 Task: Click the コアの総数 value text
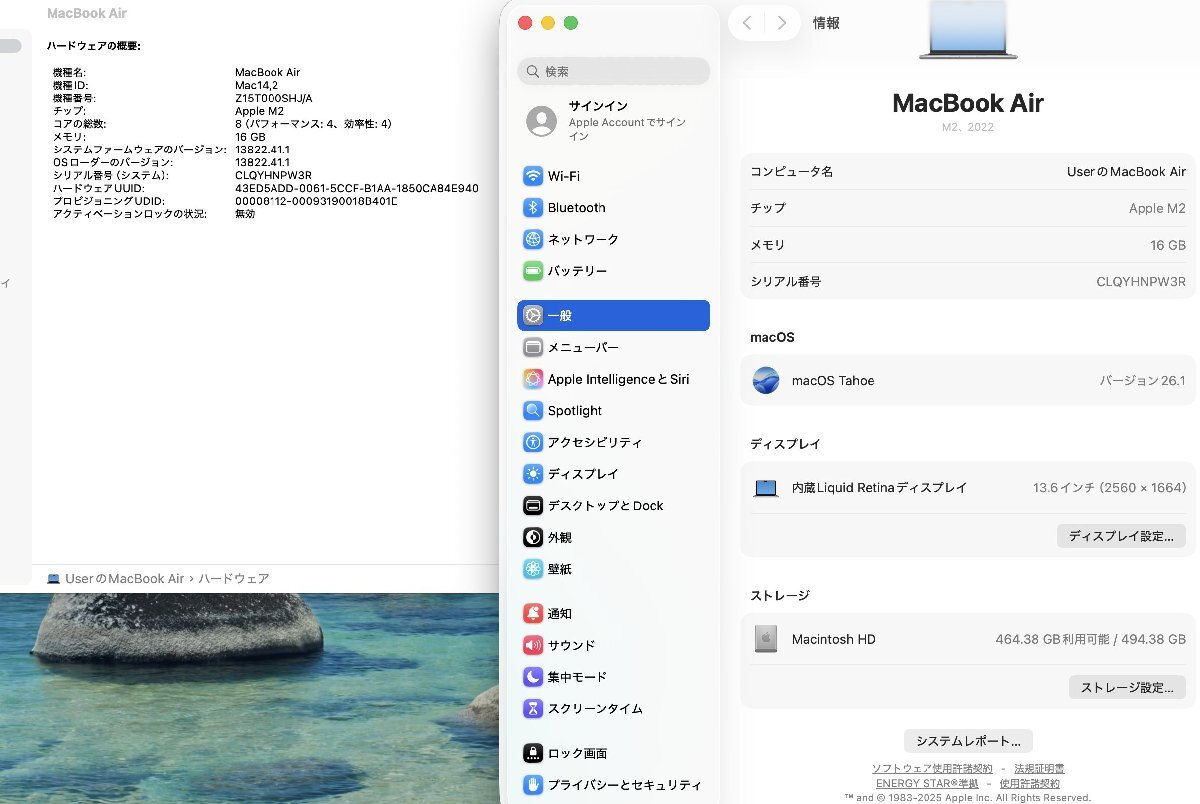(313, 124)
